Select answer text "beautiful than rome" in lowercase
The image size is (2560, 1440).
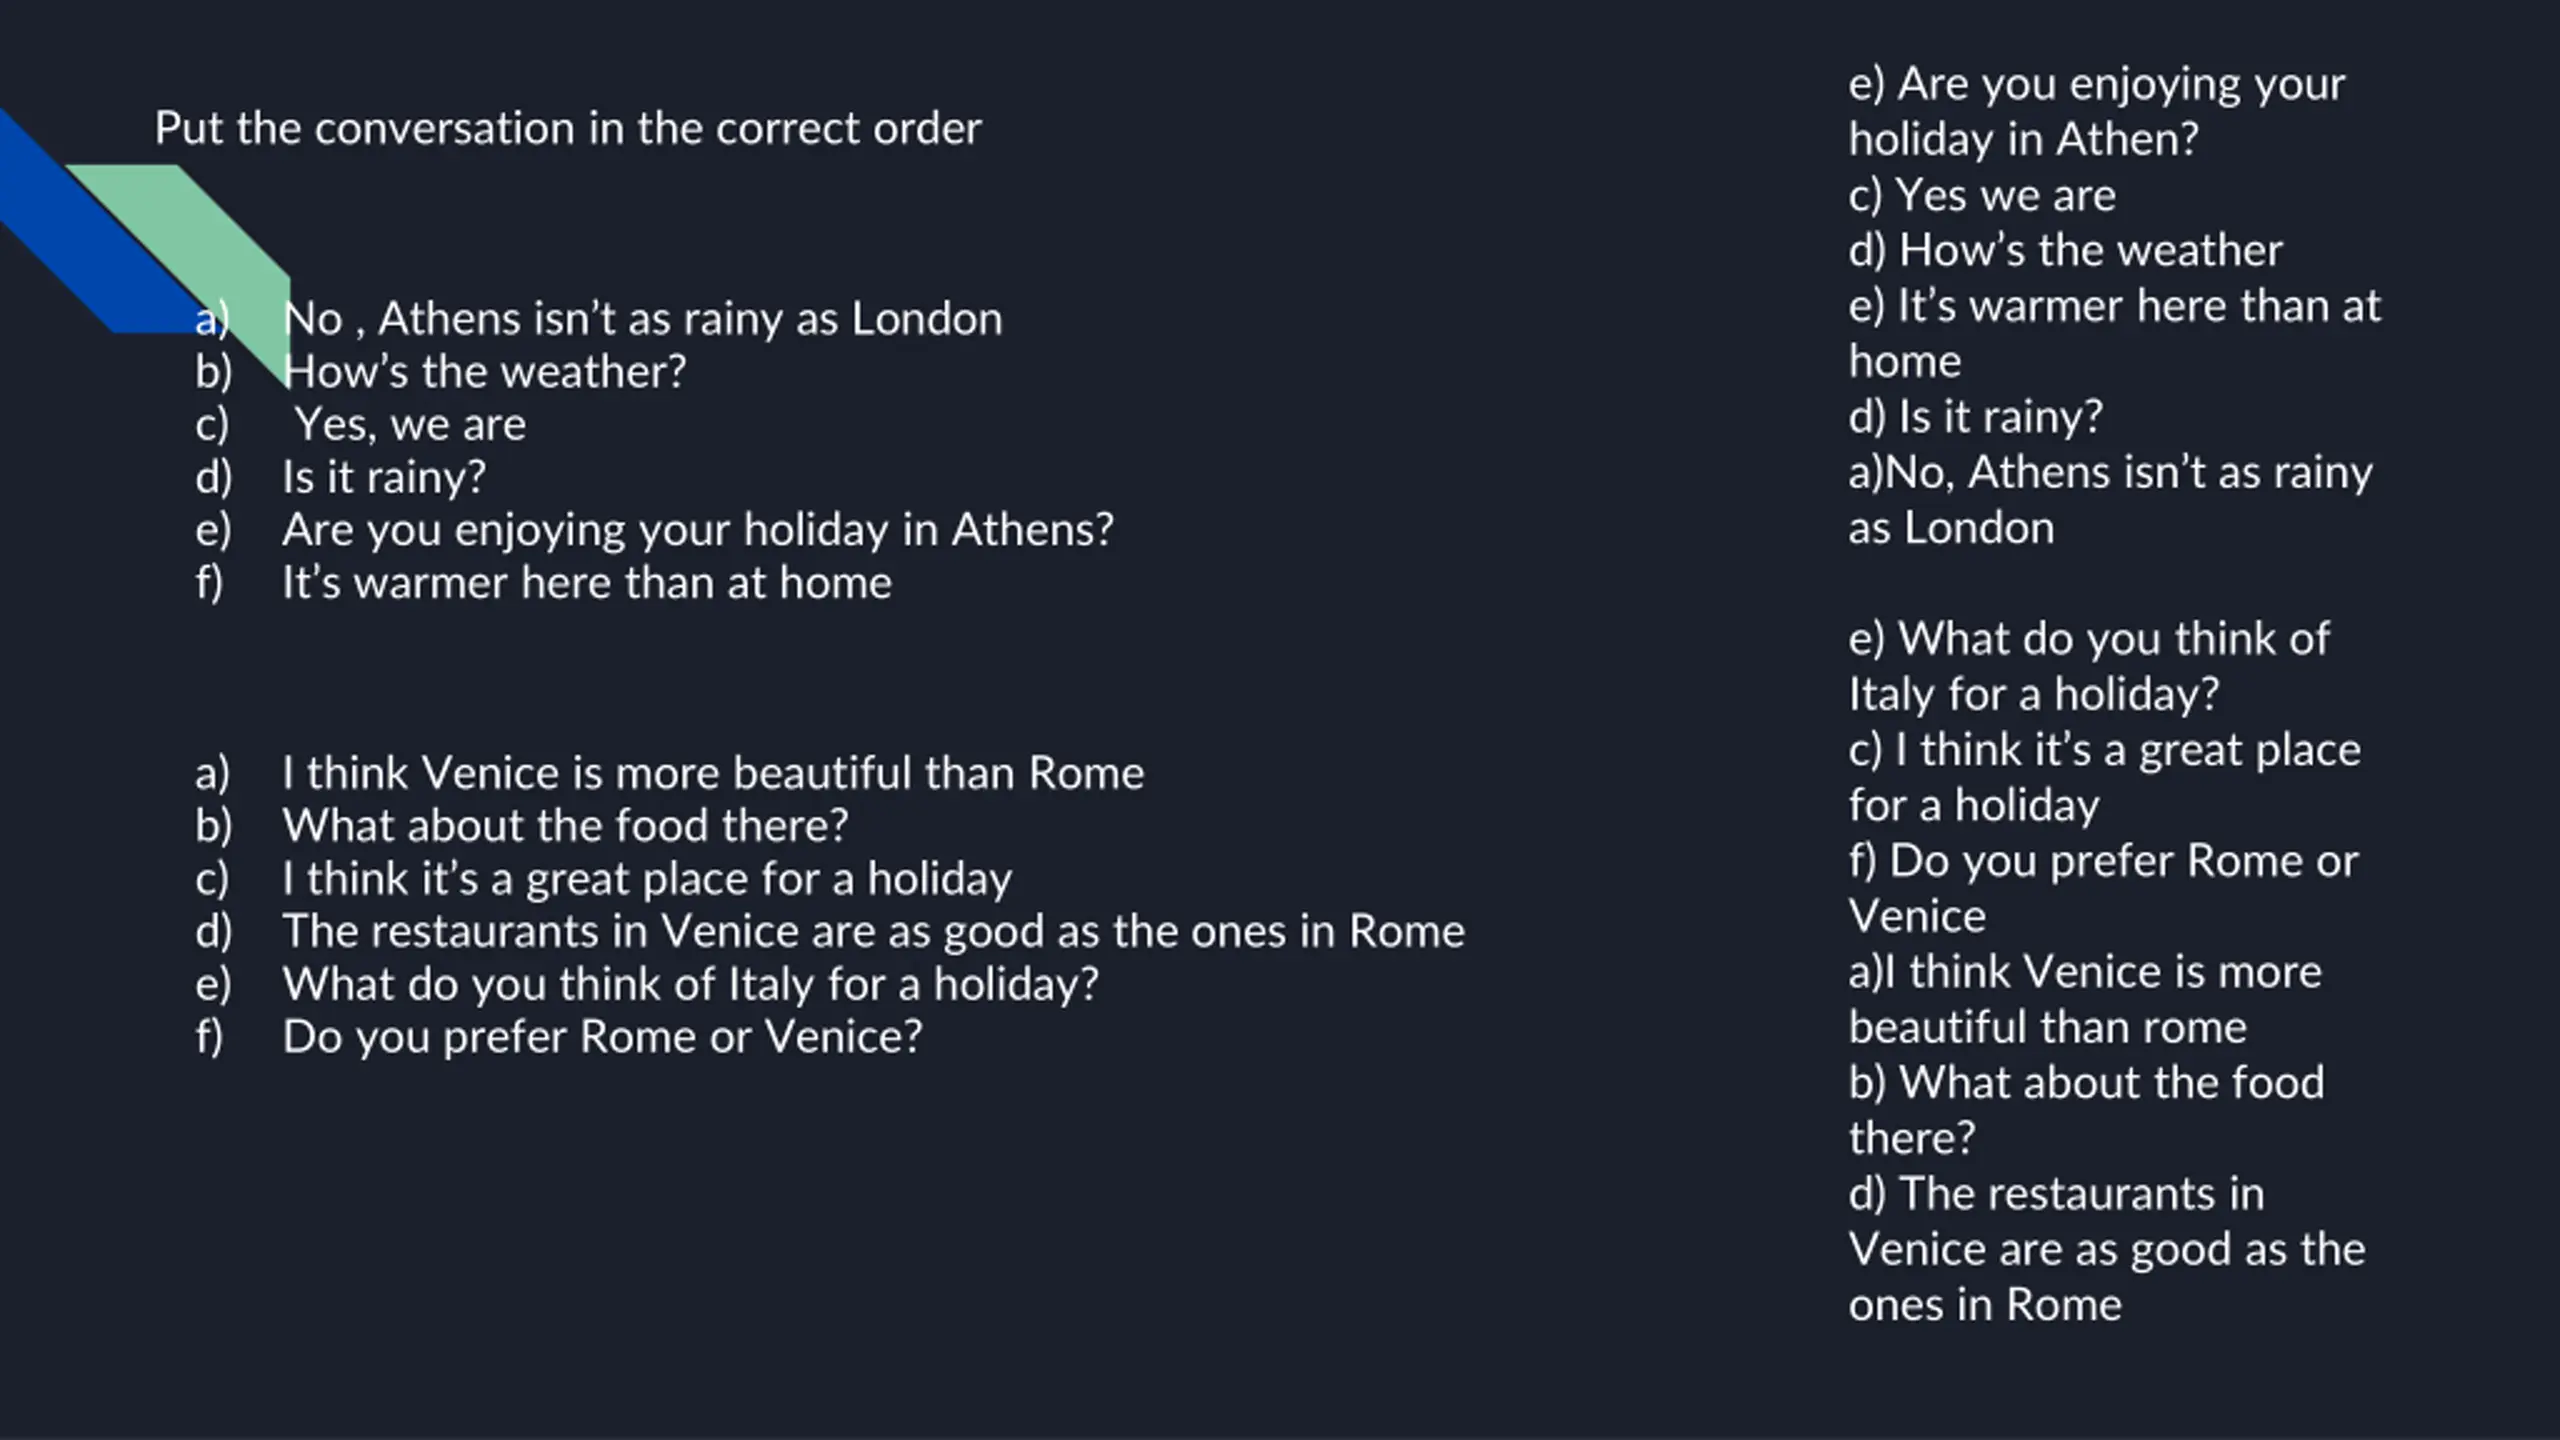pyautogui.click(x=2047, y=1027)
